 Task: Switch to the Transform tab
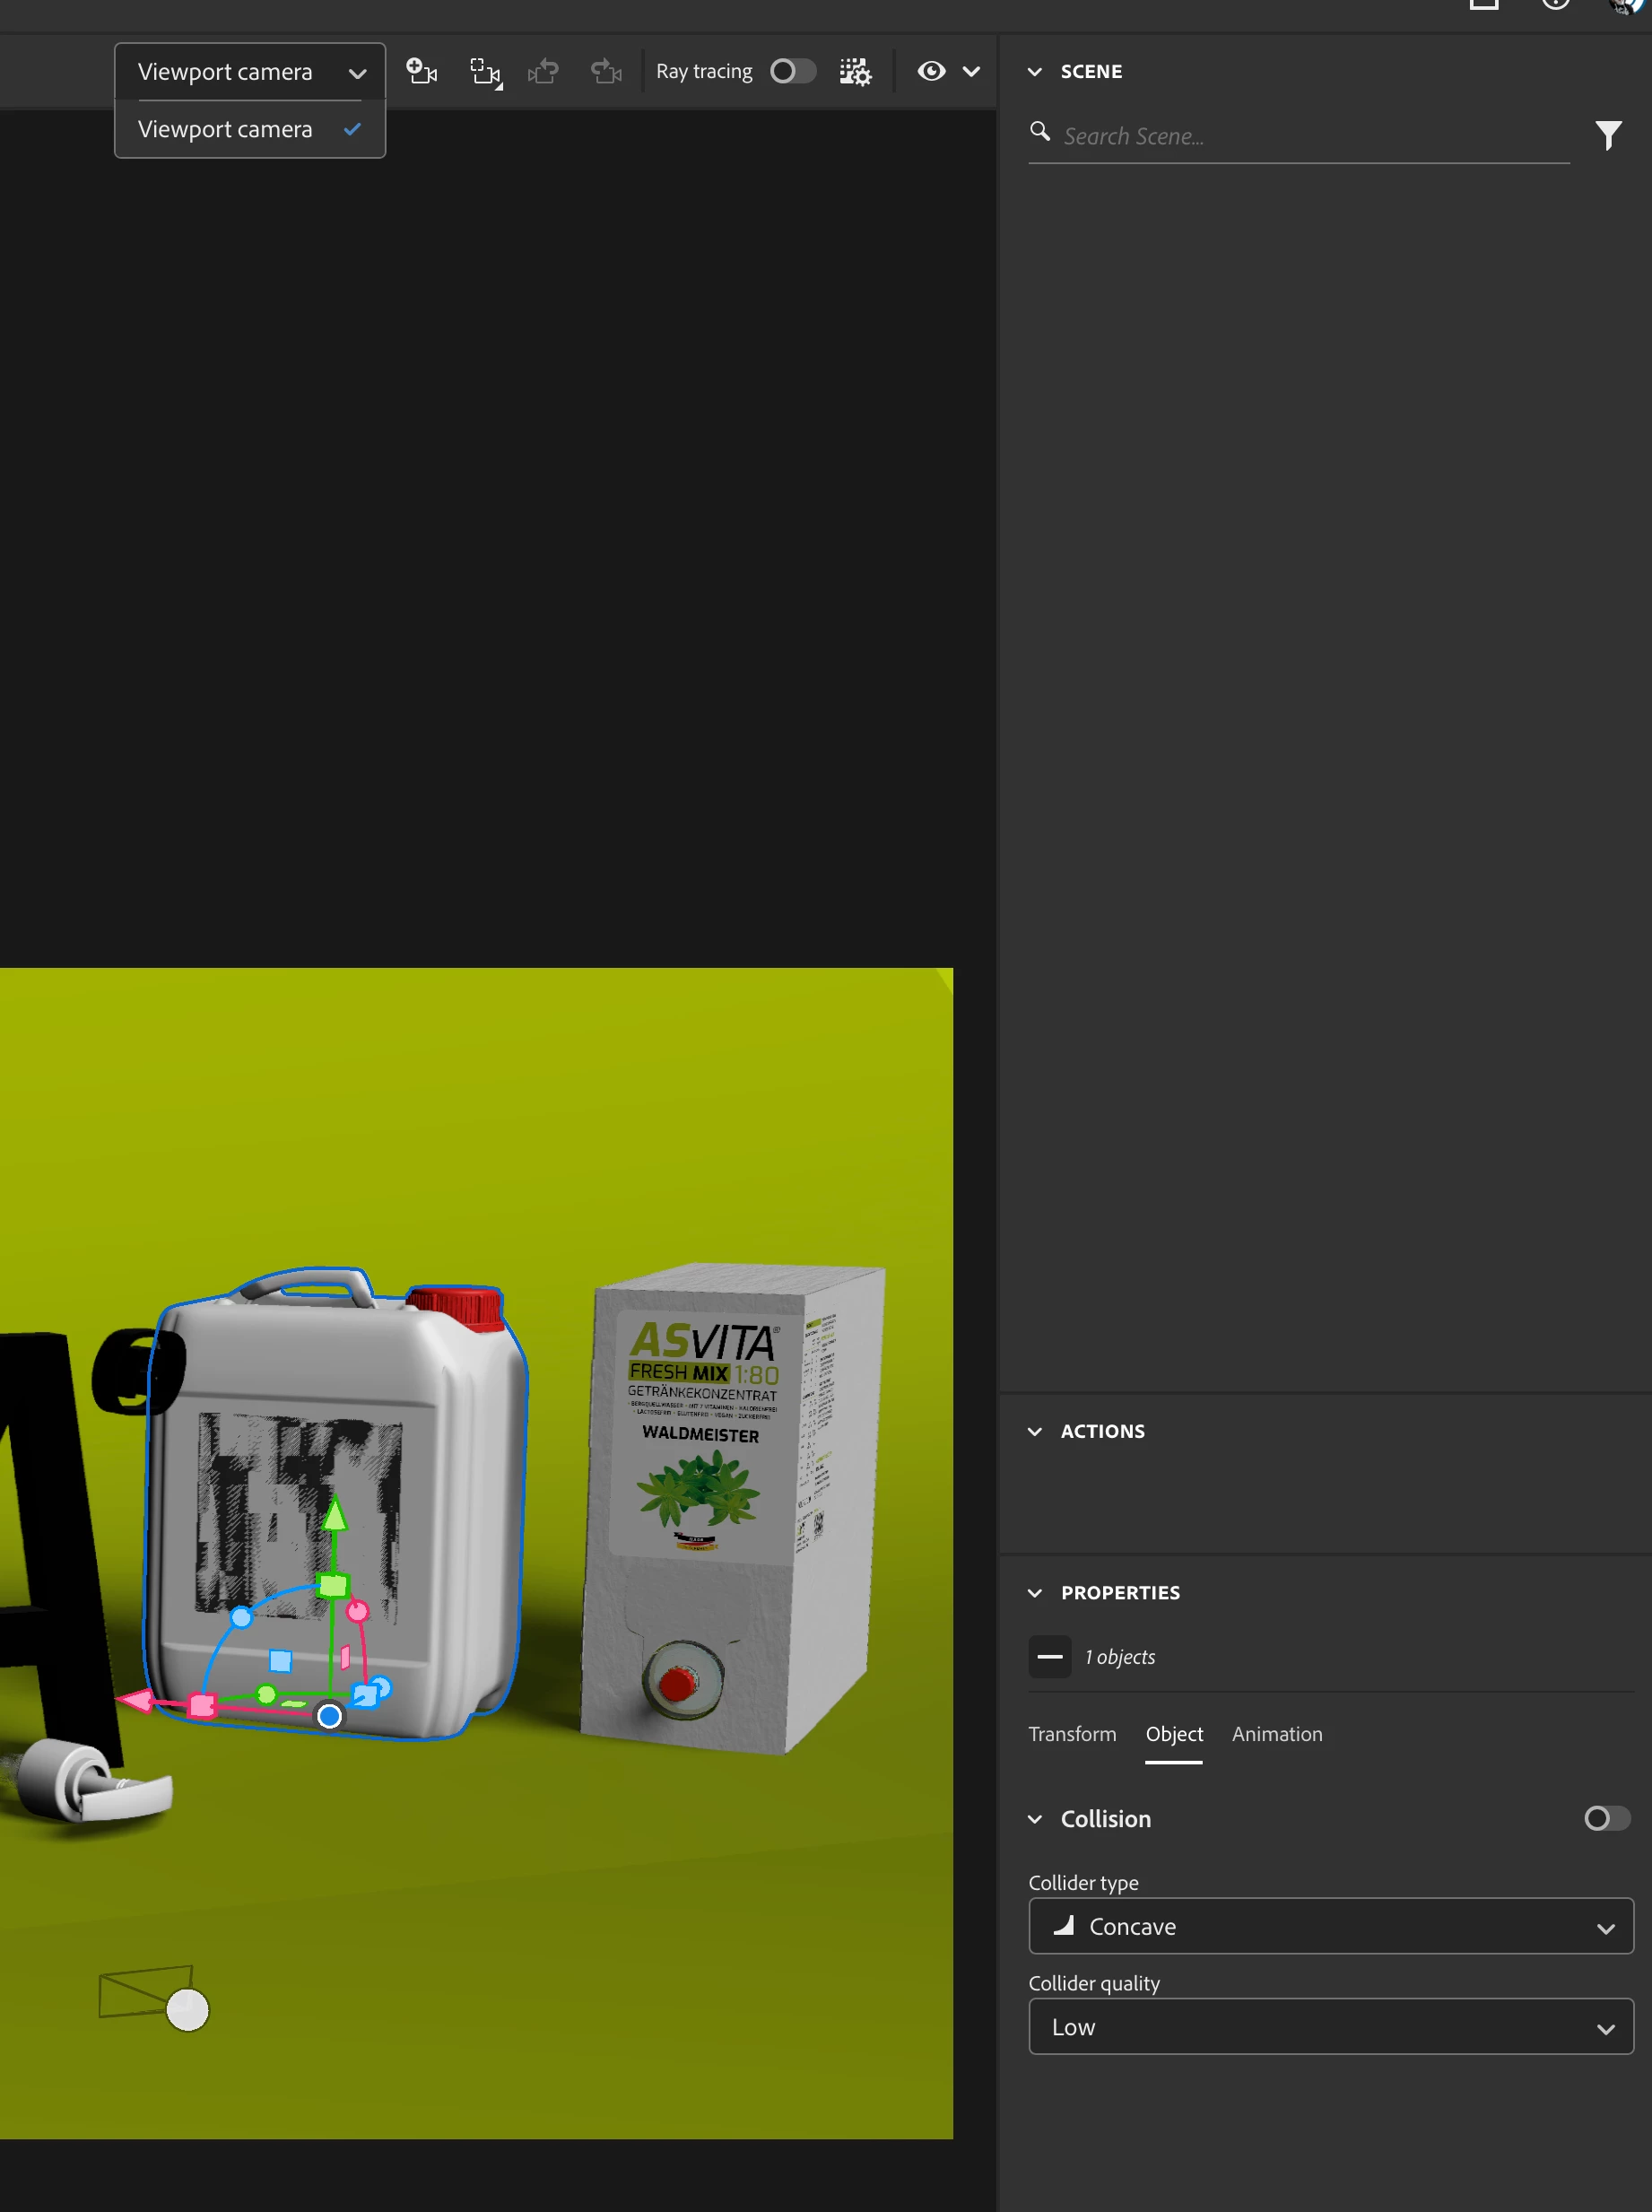point(1072,1734)
